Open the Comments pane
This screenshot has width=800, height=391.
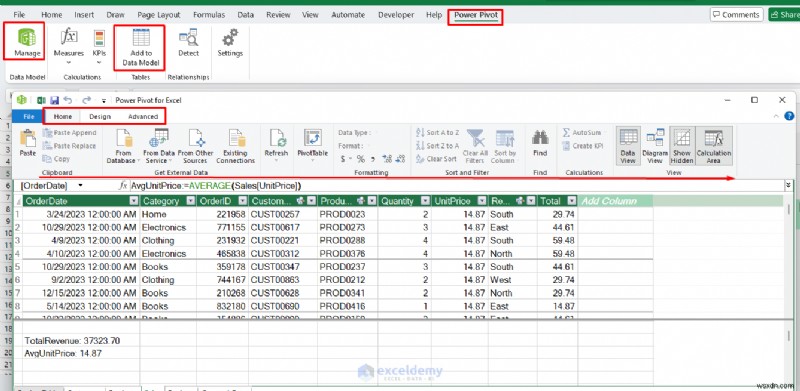tap(736, 15)
